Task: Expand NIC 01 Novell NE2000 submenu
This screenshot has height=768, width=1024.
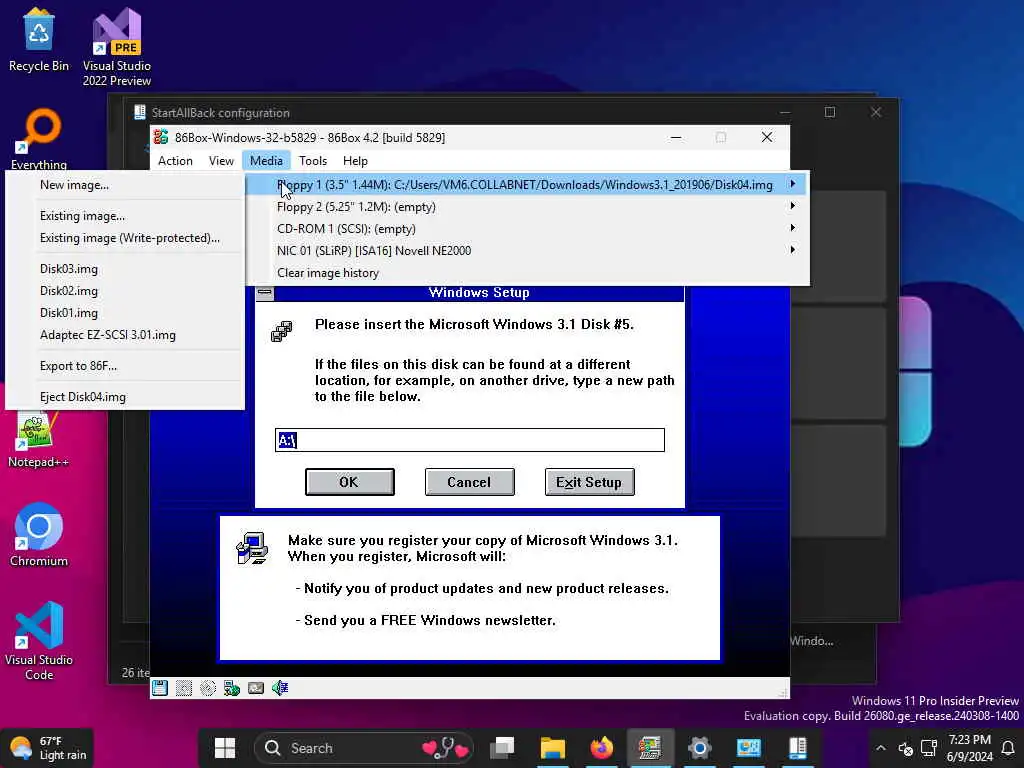Action: (793, 250)
